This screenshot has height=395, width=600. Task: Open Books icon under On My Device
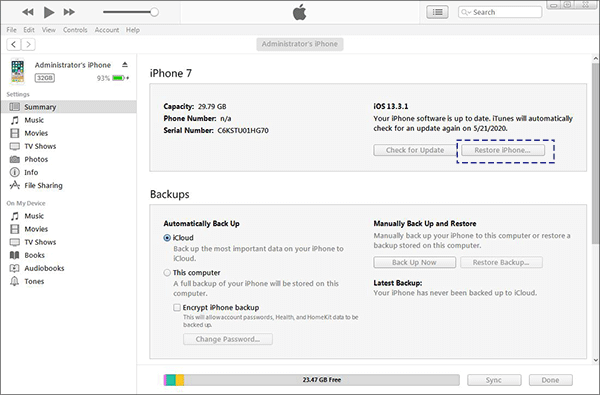tap(15, 255)
